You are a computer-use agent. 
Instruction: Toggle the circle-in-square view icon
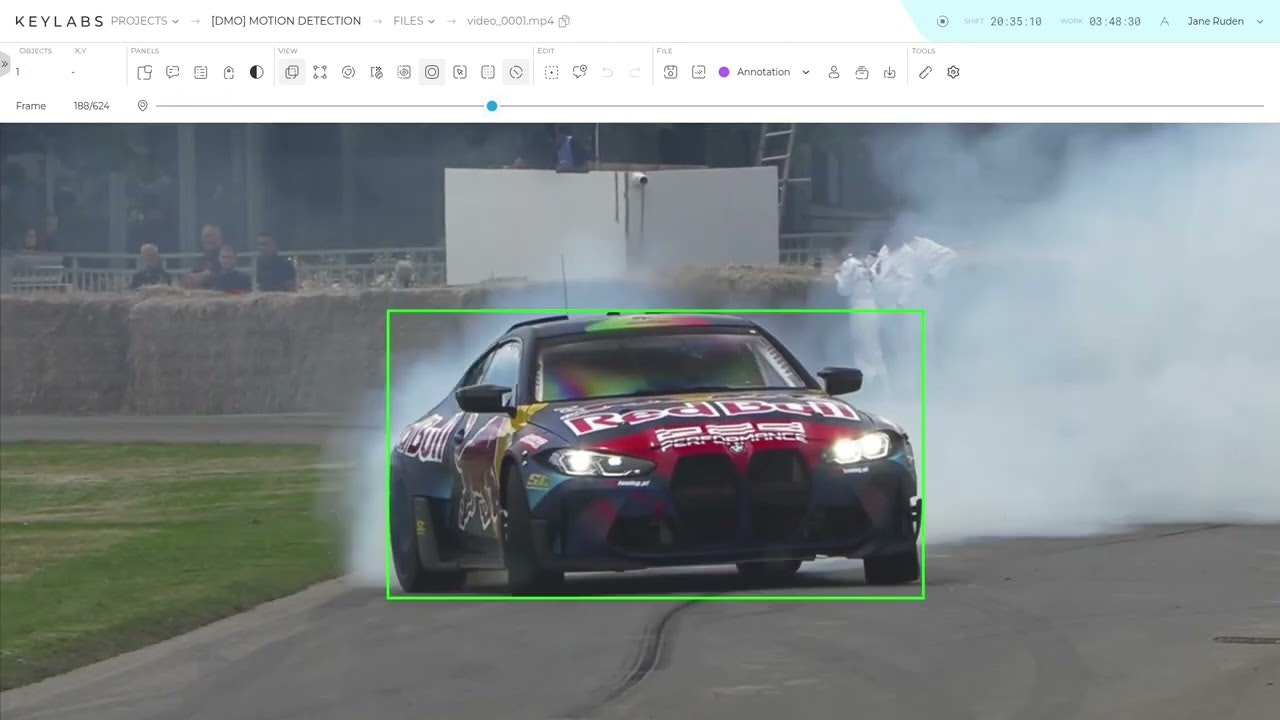point(432,72)
